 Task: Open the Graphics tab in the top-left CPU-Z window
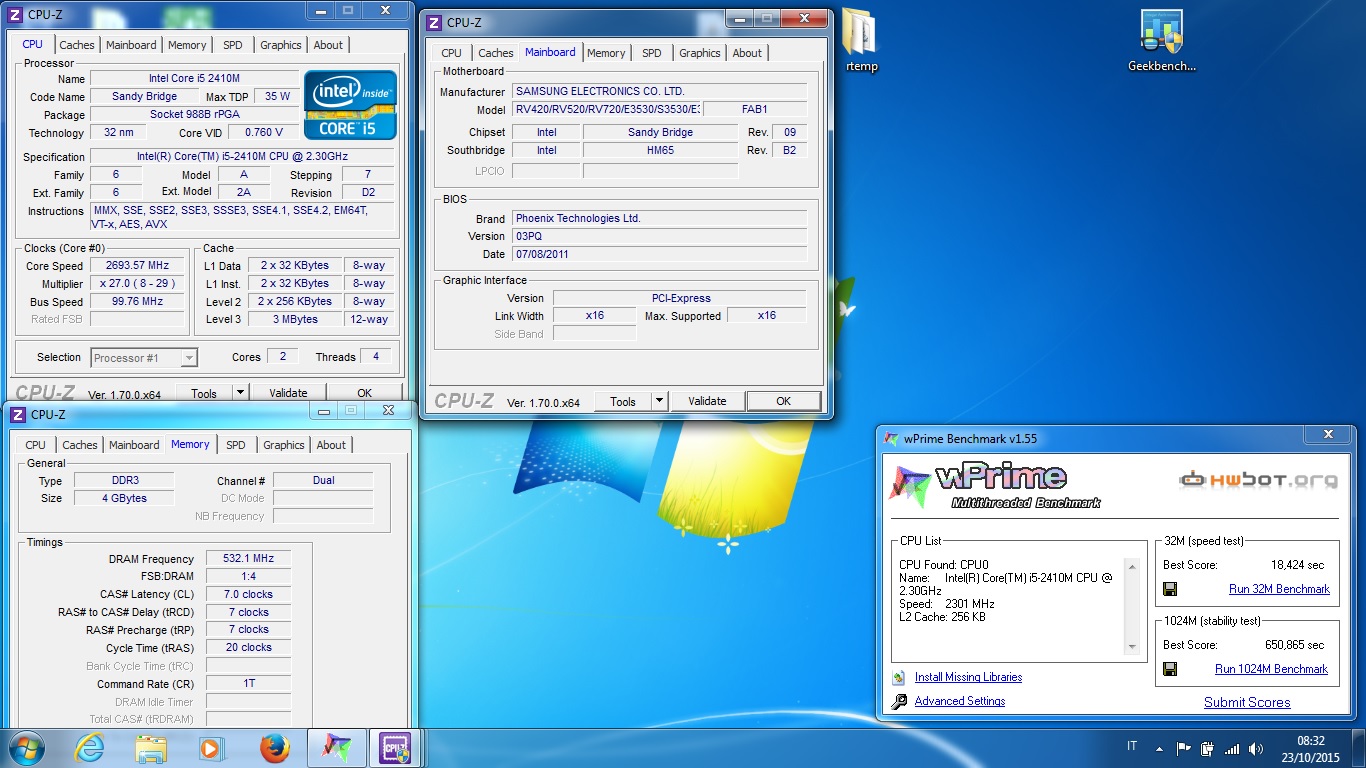[x=281, y=45]
